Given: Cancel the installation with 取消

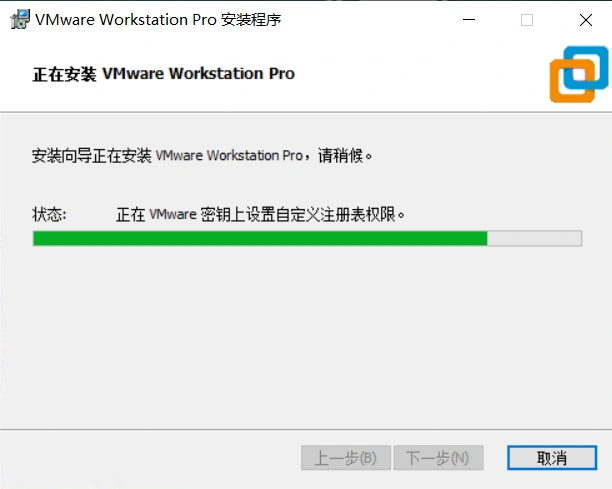Looking at the screenshot, I should [x=552, y=457].
